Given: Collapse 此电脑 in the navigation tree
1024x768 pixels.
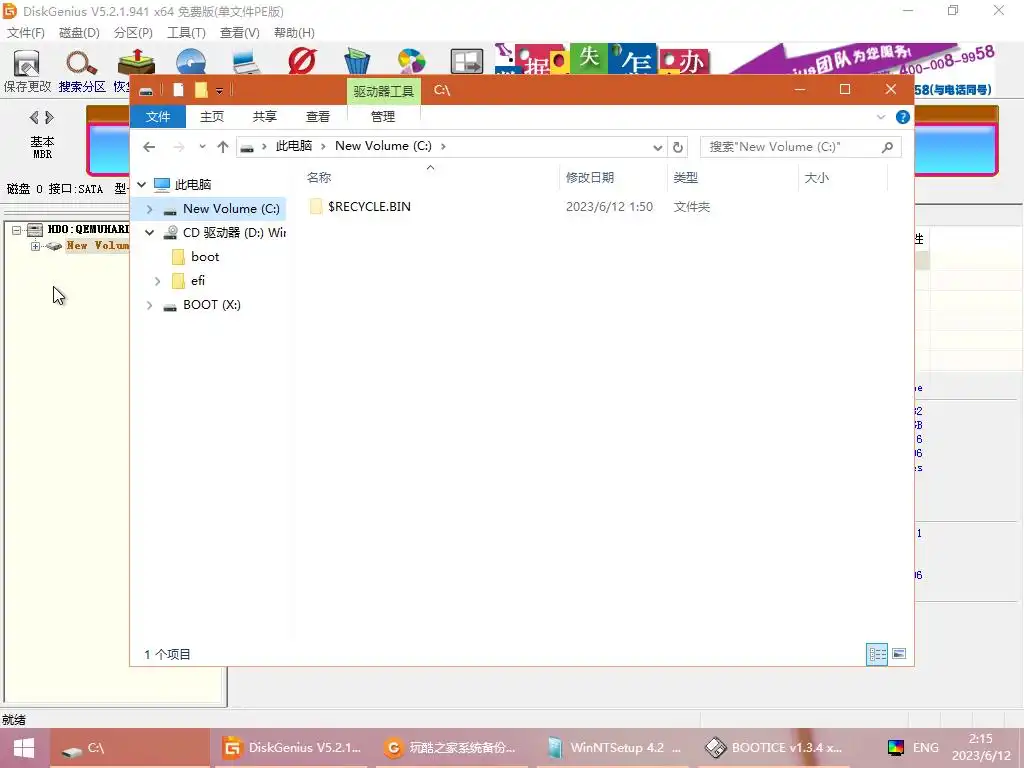Looking at the screenshot, I should point(142,185).
